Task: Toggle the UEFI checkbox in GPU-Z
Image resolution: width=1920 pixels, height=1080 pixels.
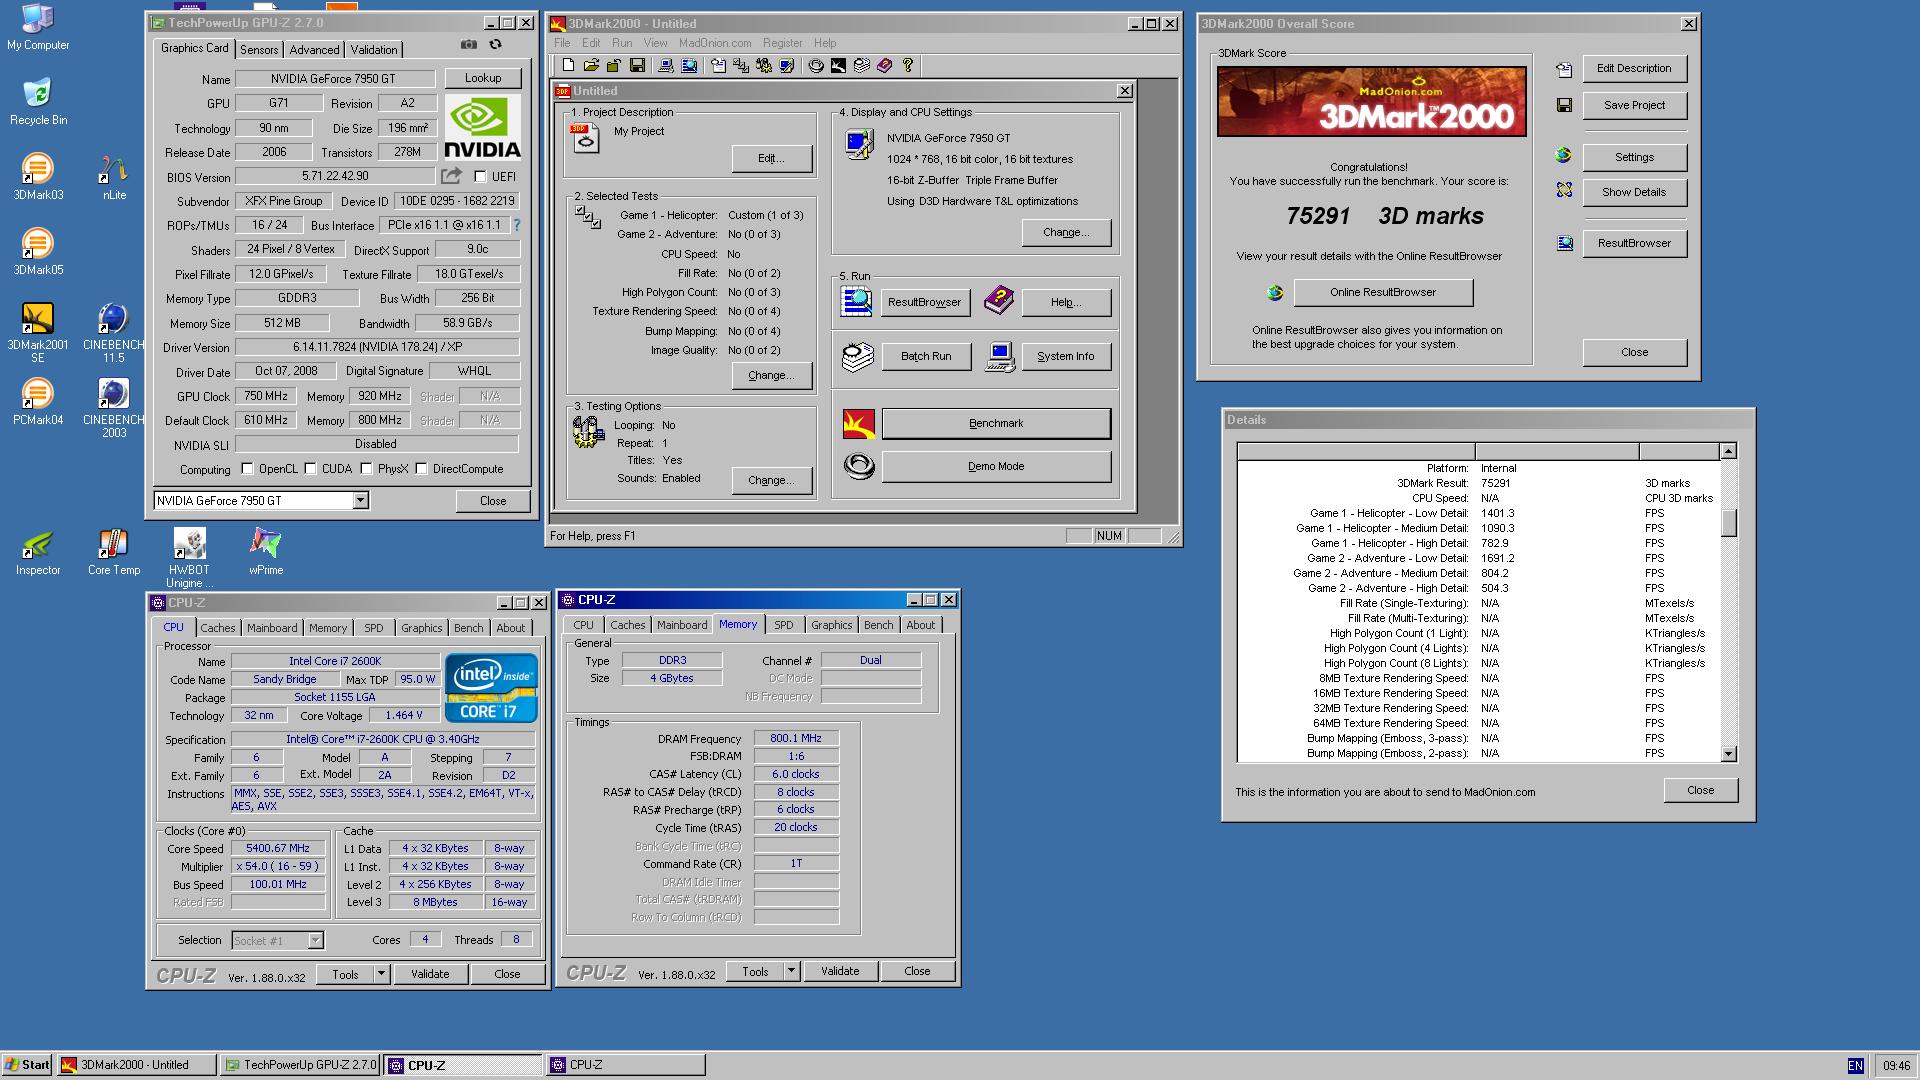Action: click(480, 177)
